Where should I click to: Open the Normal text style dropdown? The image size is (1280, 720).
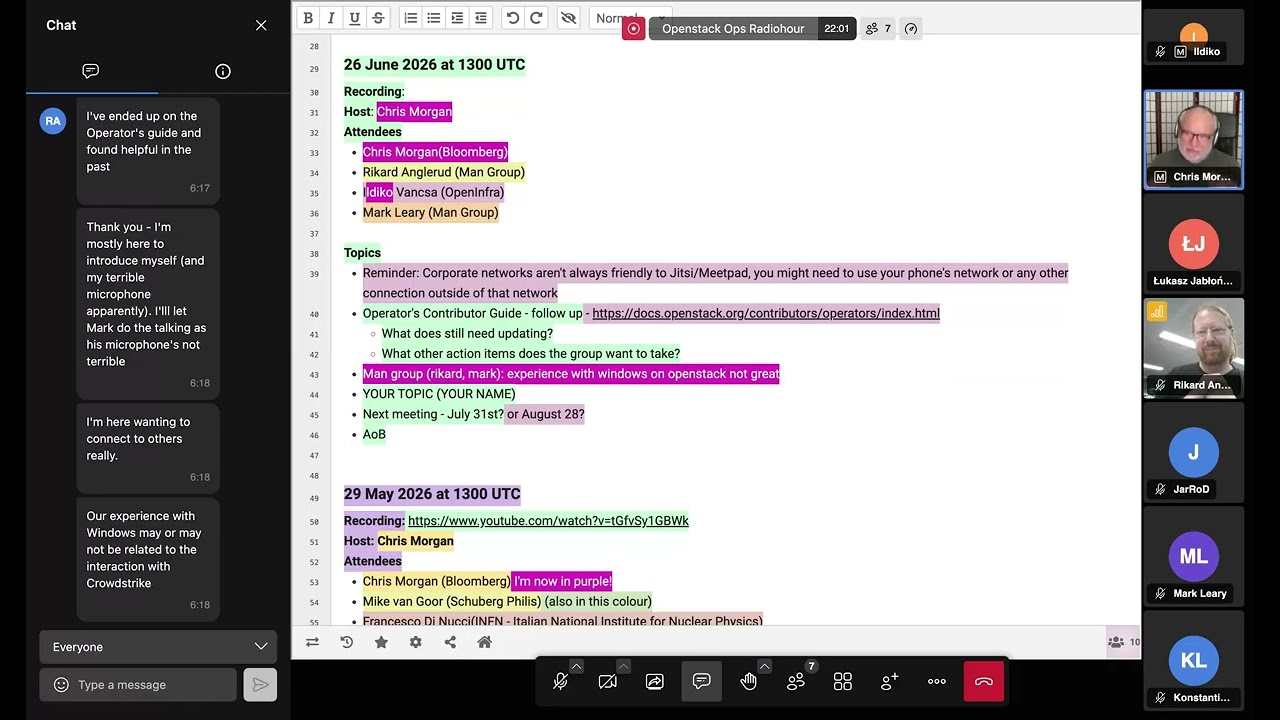(x=630, y=18)
